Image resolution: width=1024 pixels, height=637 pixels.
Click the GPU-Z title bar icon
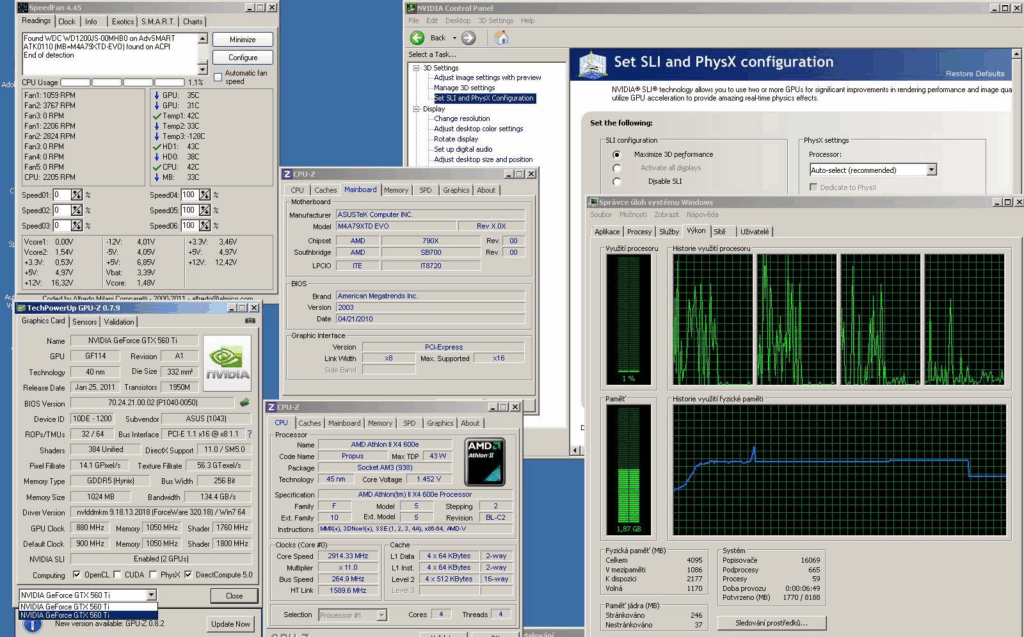(21, 308)
